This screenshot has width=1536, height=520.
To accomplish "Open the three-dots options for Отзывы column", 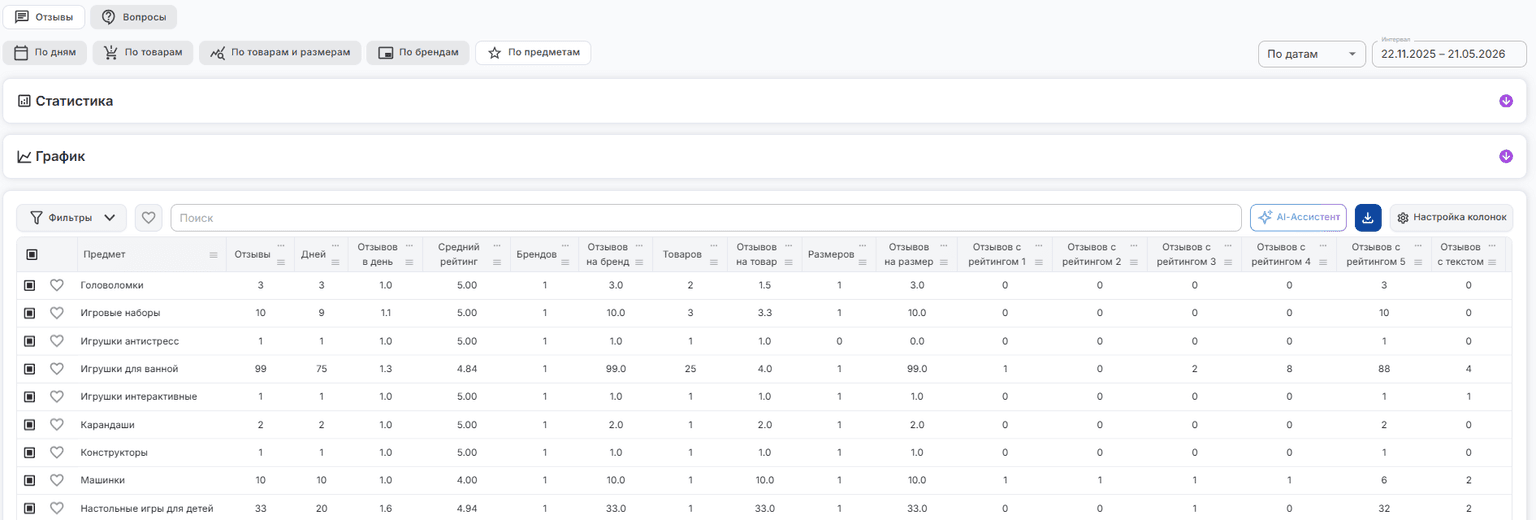I will [x=281, y=246].
